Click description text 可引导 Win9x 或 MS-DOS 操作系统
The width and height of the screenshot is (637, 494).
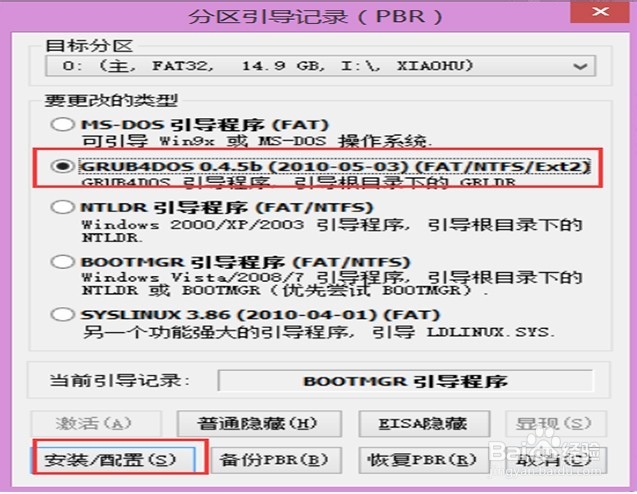(x=257, y=141)
